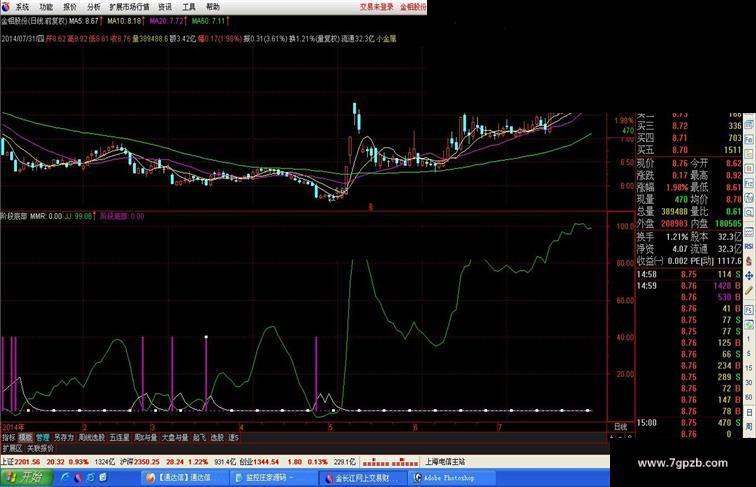Switch to daily (日) period in sidebar
Image resolution: width=756 pixels, height=487 pixels.
point(749,412)
